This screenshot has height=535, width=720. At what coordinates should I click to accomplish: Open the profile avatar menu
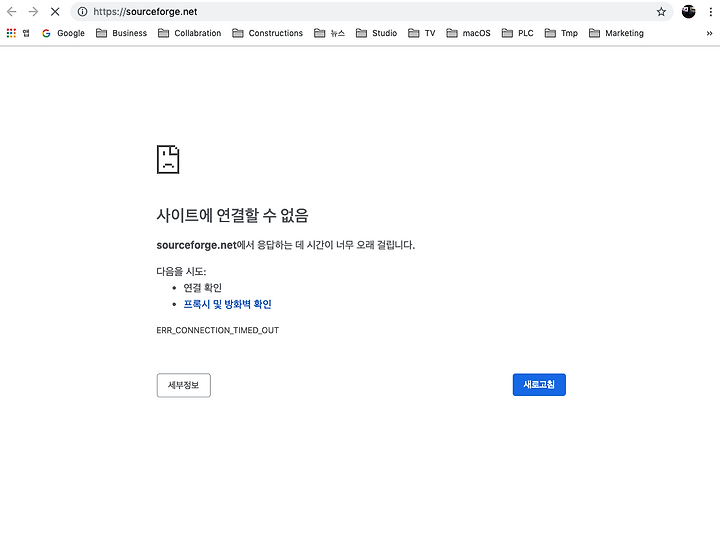[688, 11]
